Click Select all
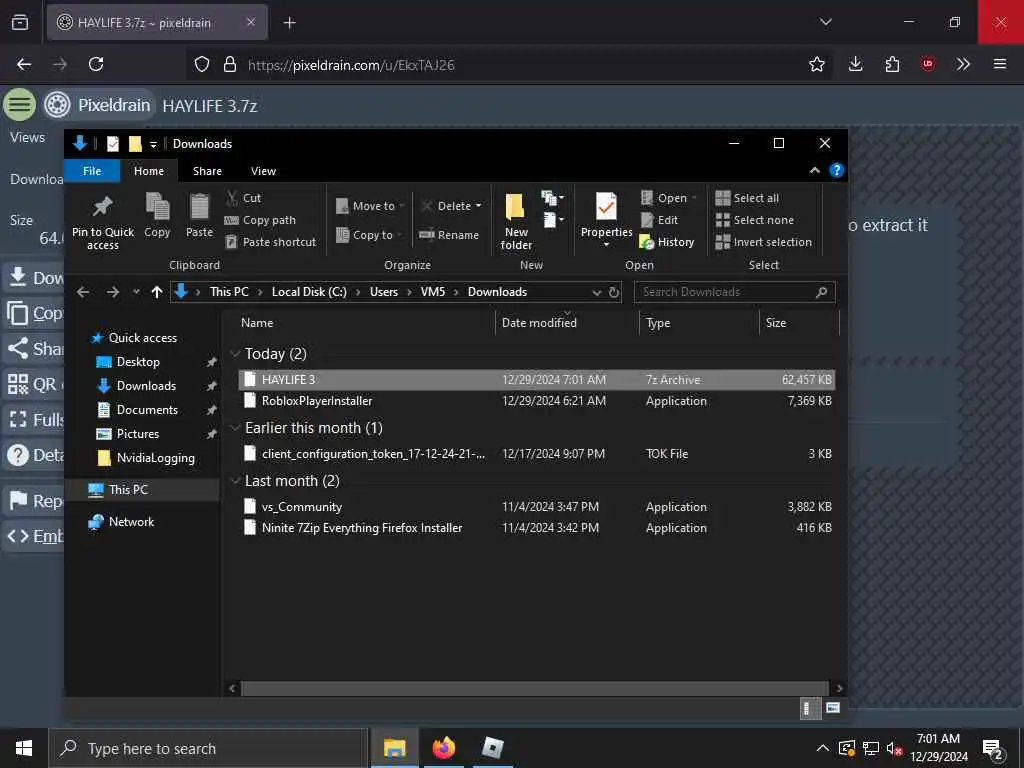 point(748,198)
